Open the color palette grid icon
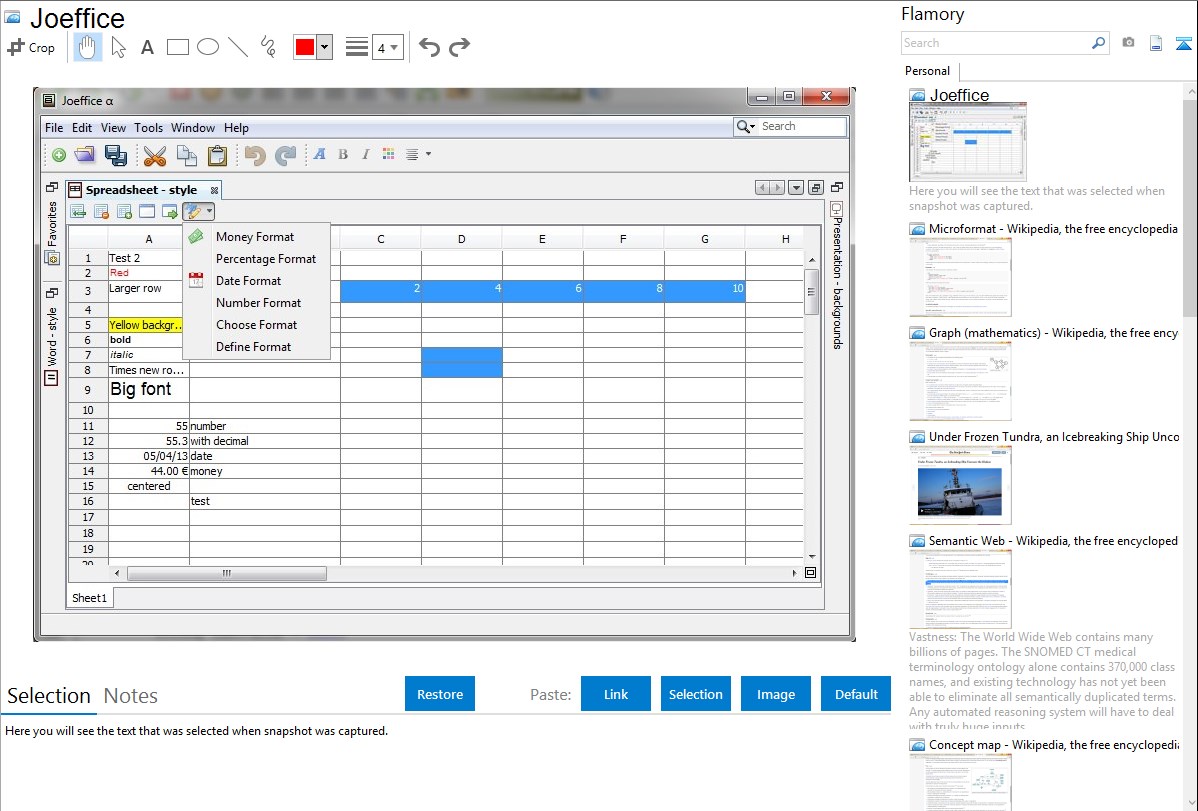The height and width of the screenshot is (811, 1198). 389,154
